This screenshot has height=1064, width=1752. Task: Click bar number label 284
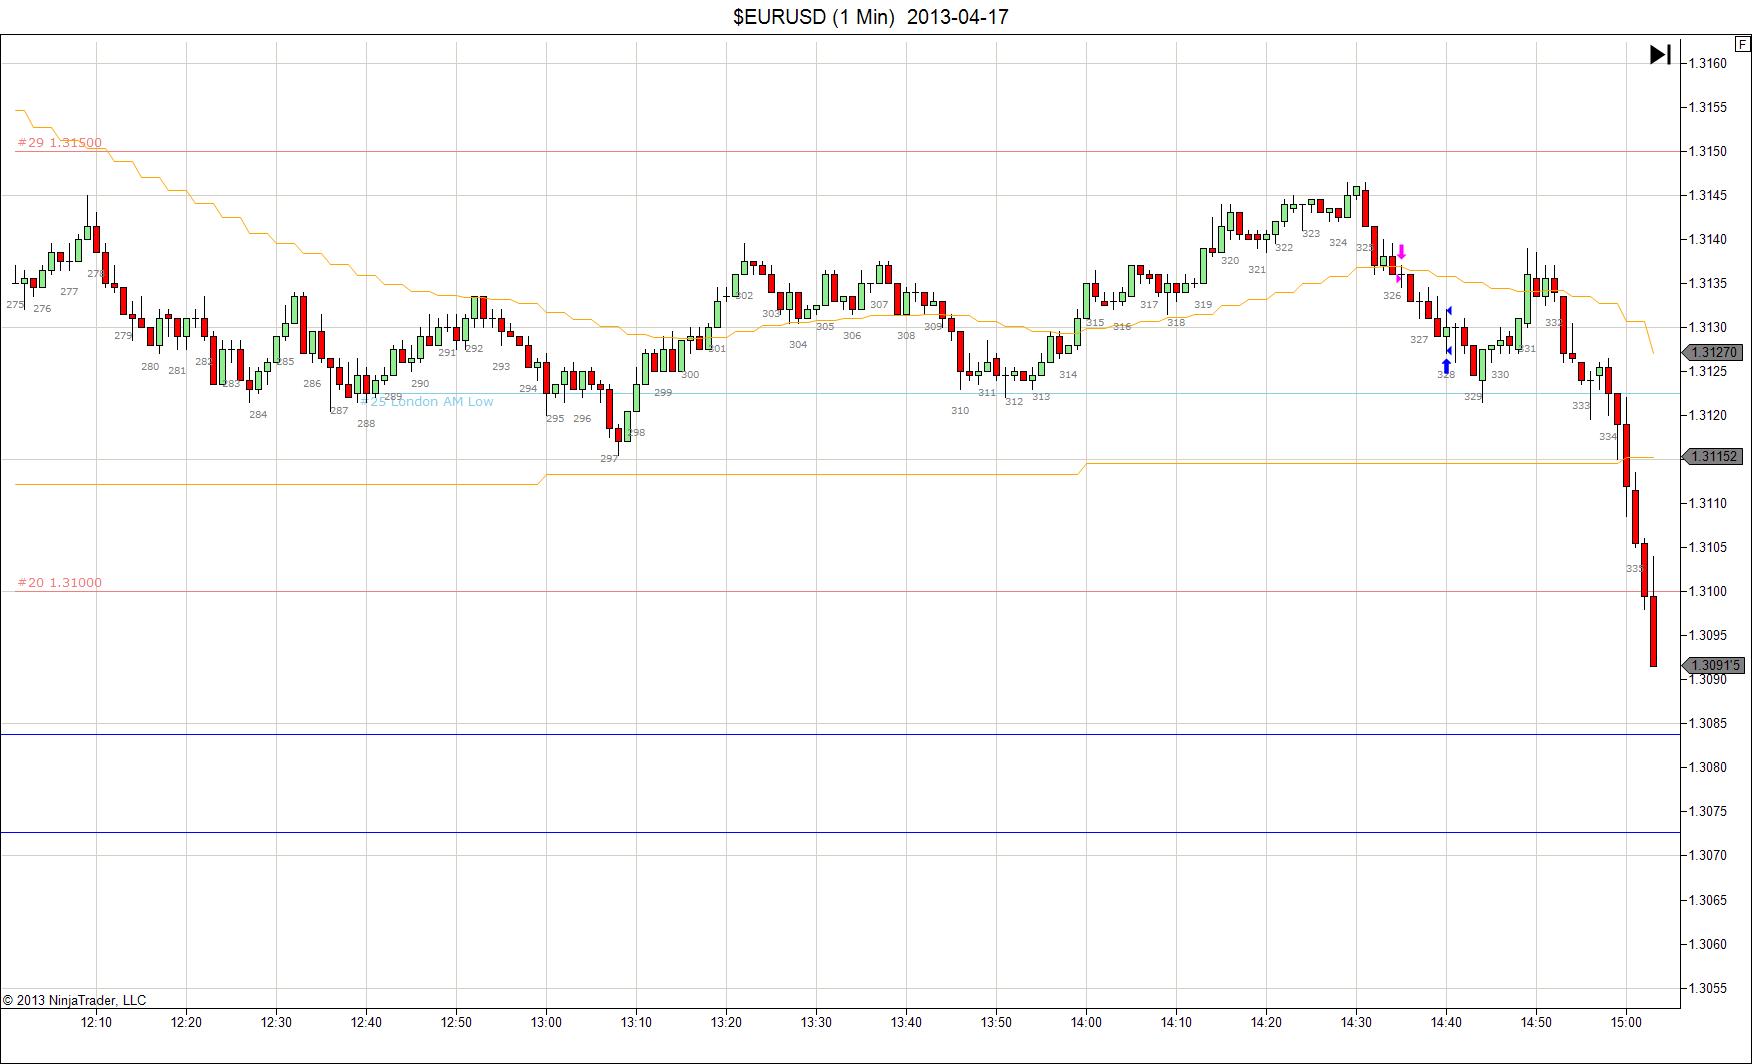point(258,415)
